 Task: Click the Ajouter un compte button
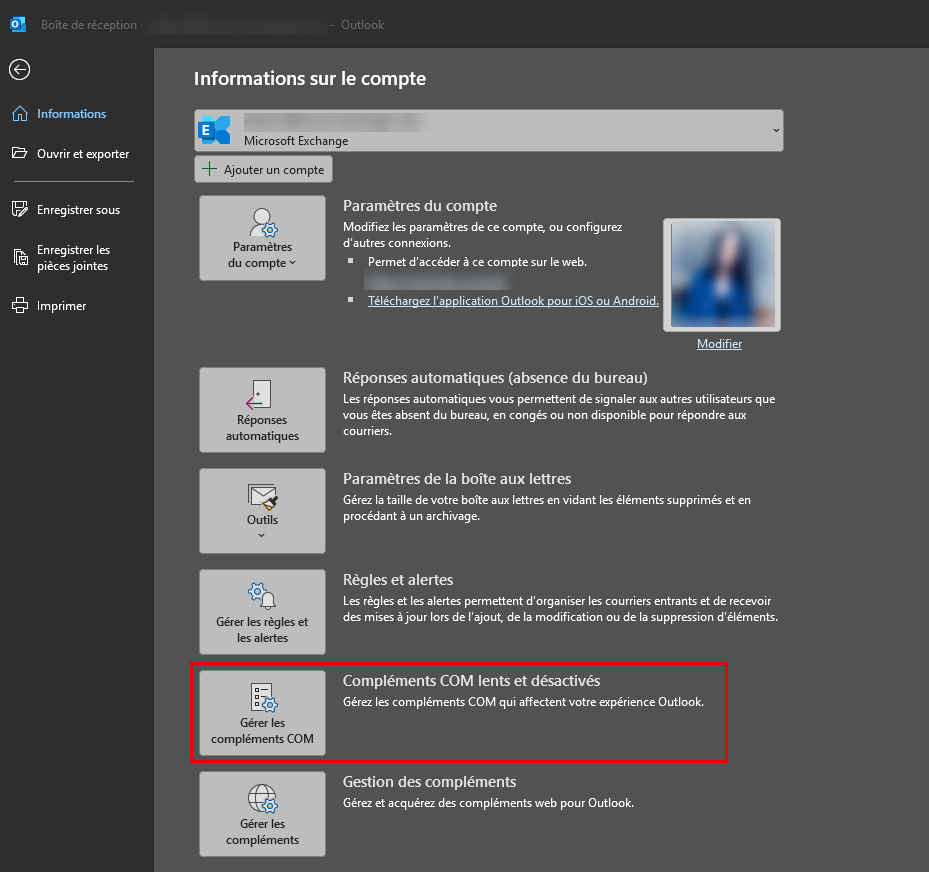(263, 169)
